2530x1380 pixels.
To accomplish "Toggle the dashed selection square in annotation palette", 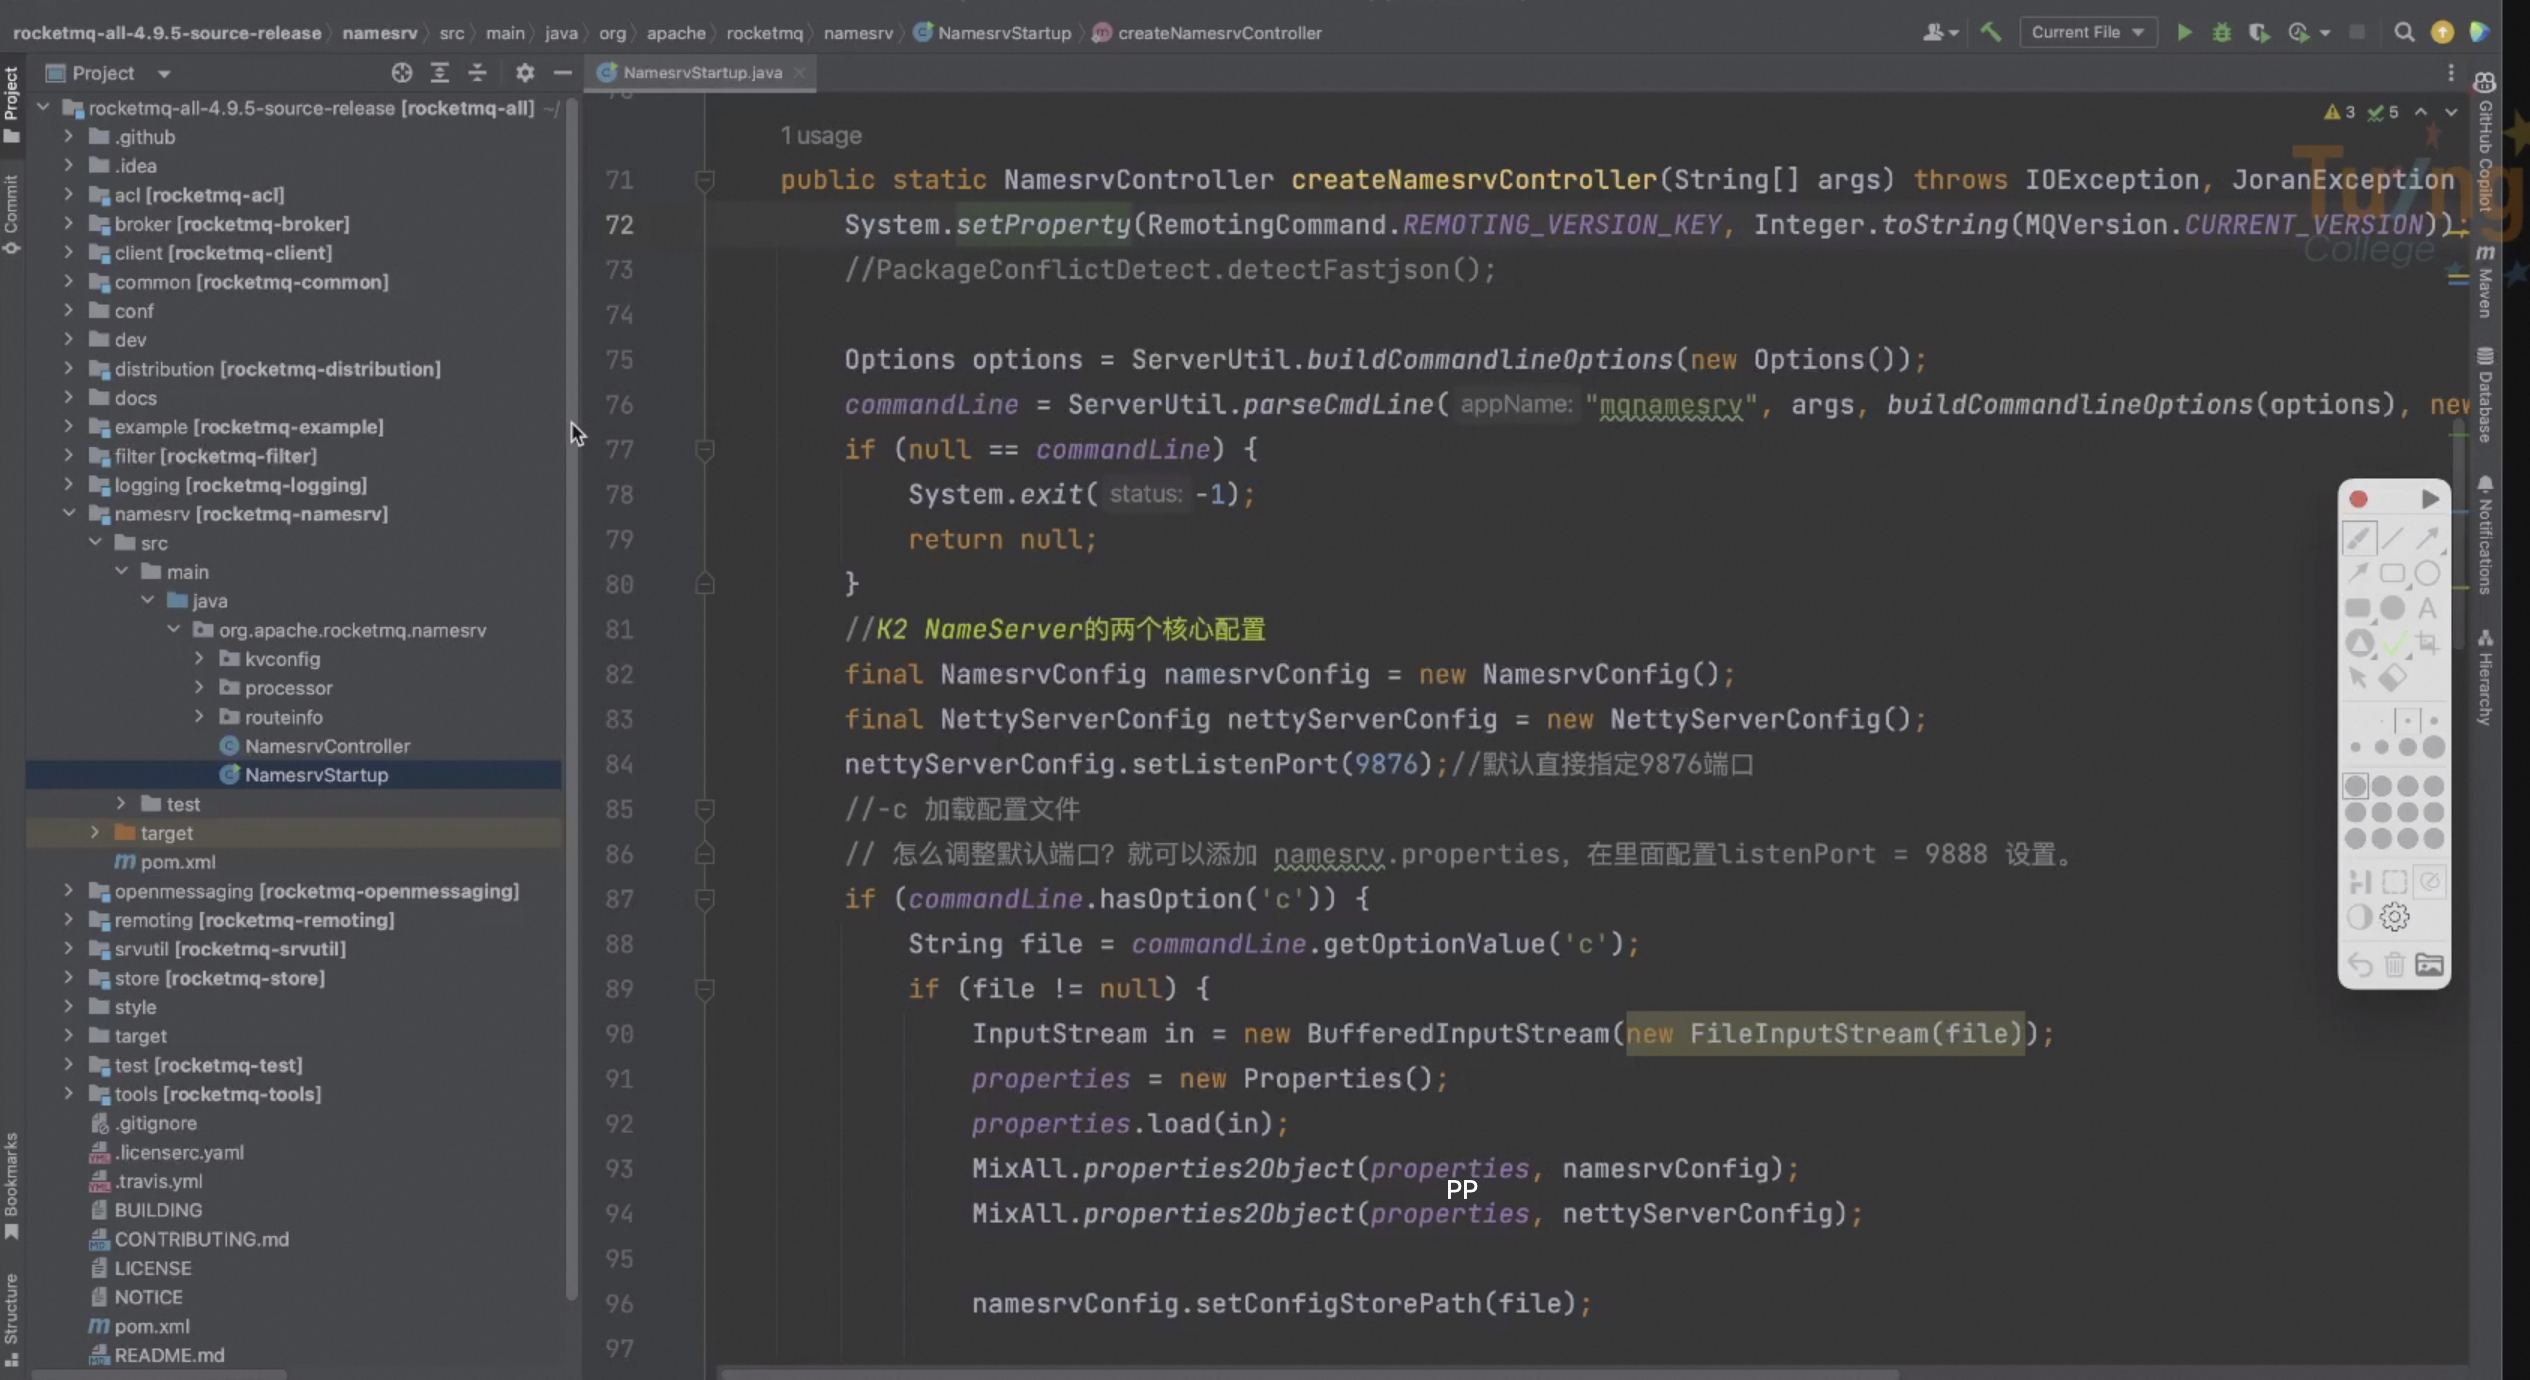I will tap(2394, 881).
